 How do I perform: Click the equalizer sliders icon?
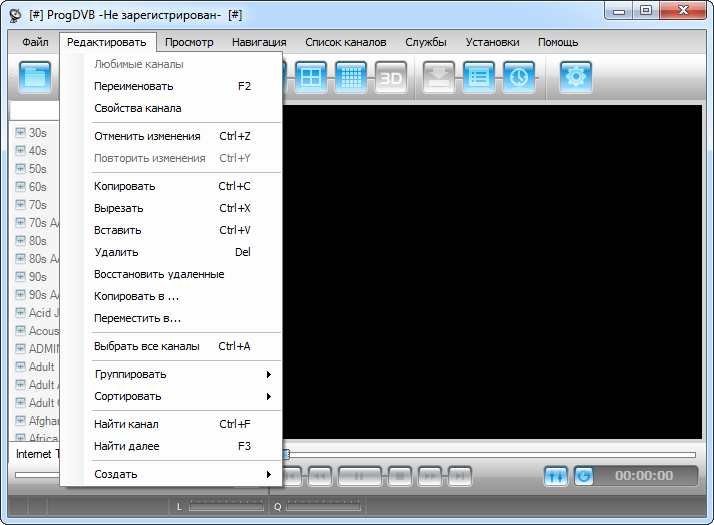click(556, 476)
